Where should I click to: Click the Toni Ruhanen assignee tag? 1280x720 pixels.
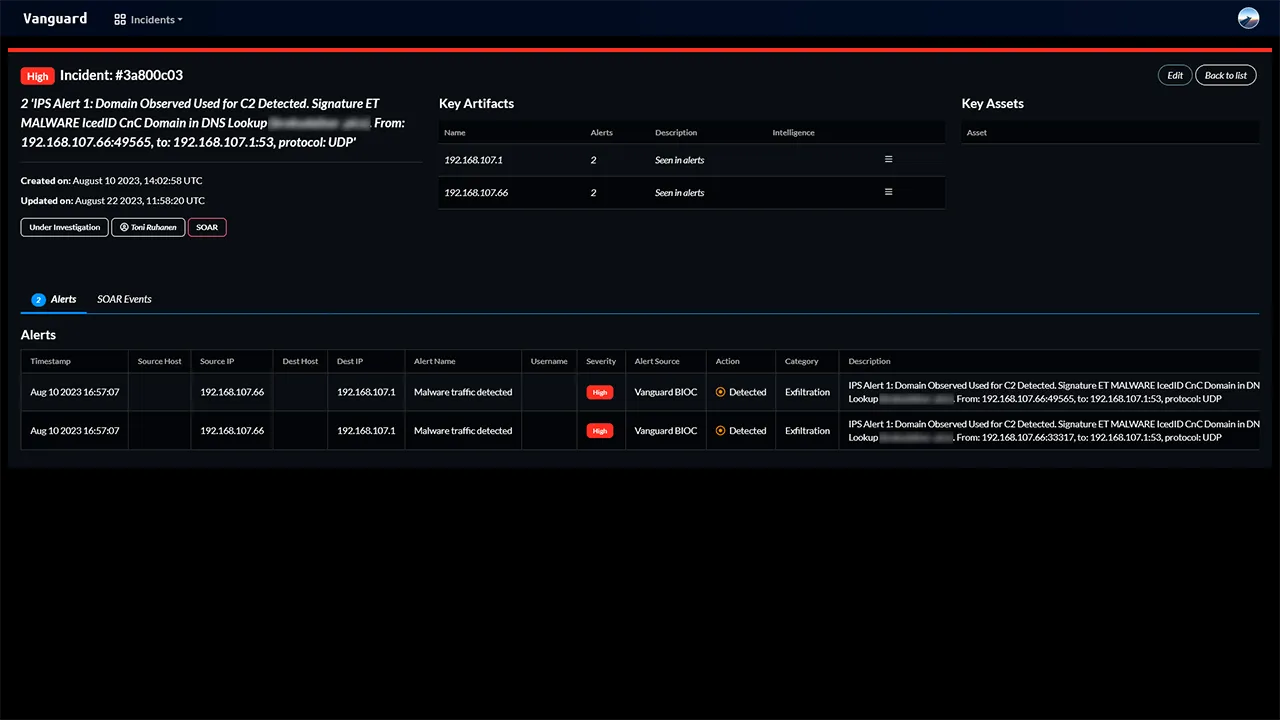coord(148,227)
